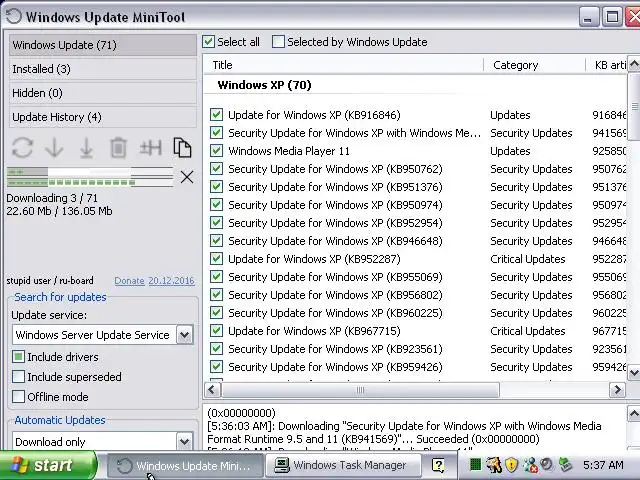Click the Critical Updates cell for KB952287
640x480 pixels.
[x=527, y=259]
